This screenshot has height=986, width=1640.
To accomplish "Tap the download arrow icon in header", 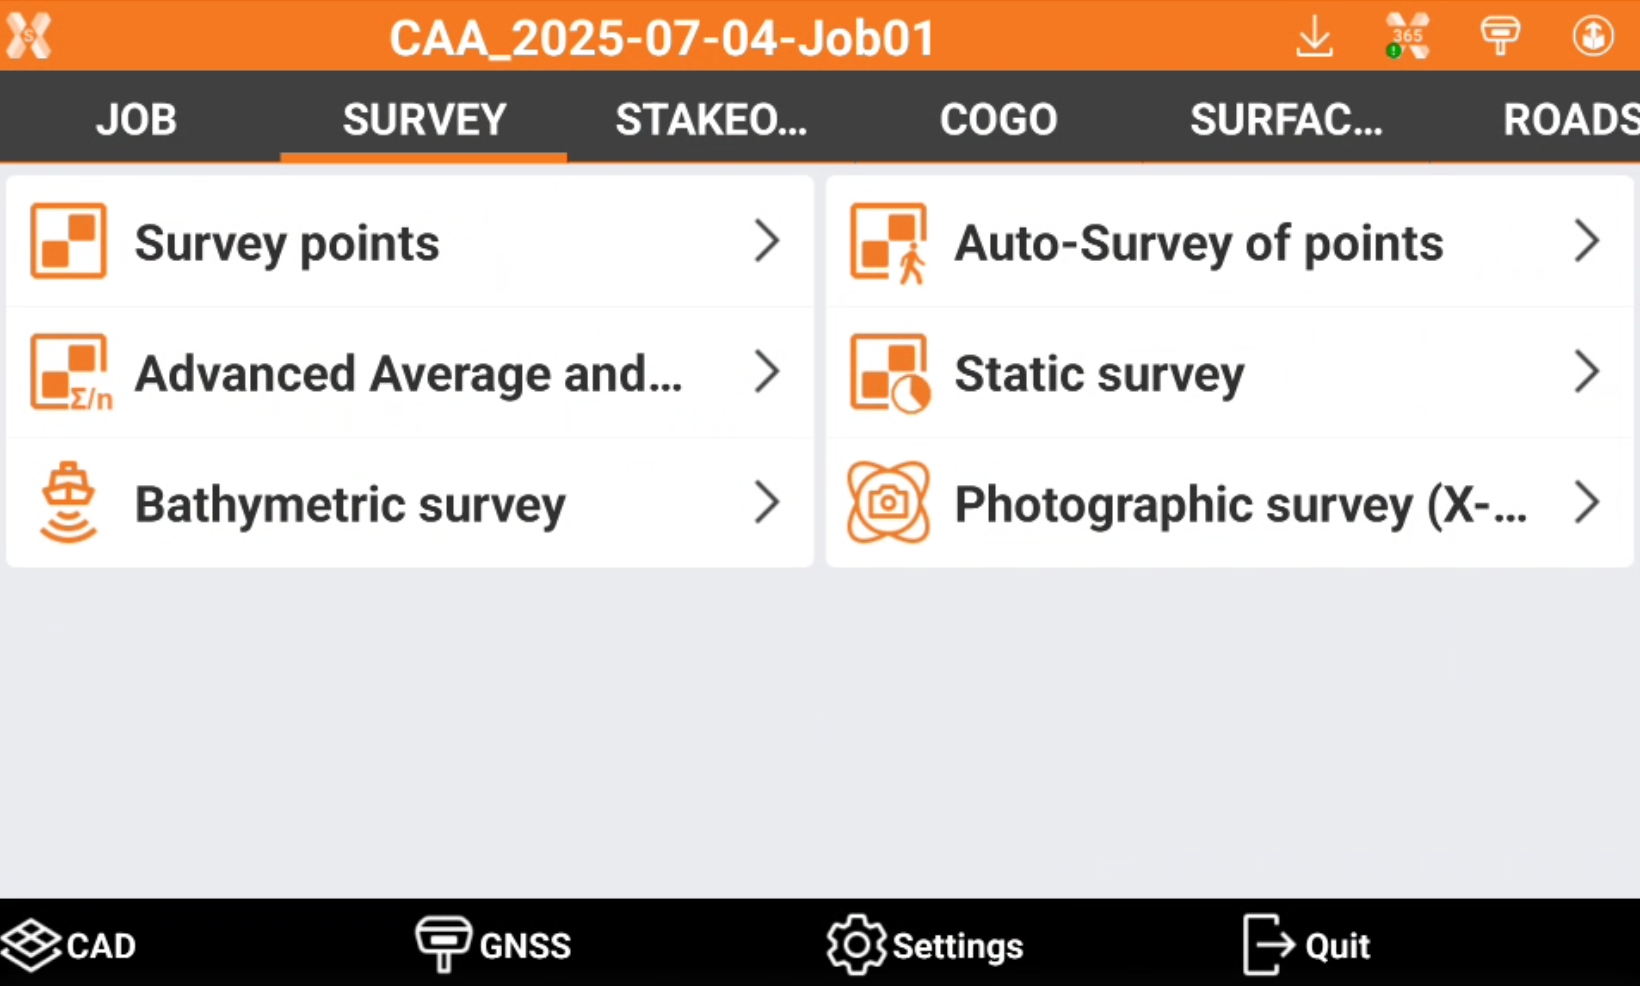I will (x=1314, y=37).
